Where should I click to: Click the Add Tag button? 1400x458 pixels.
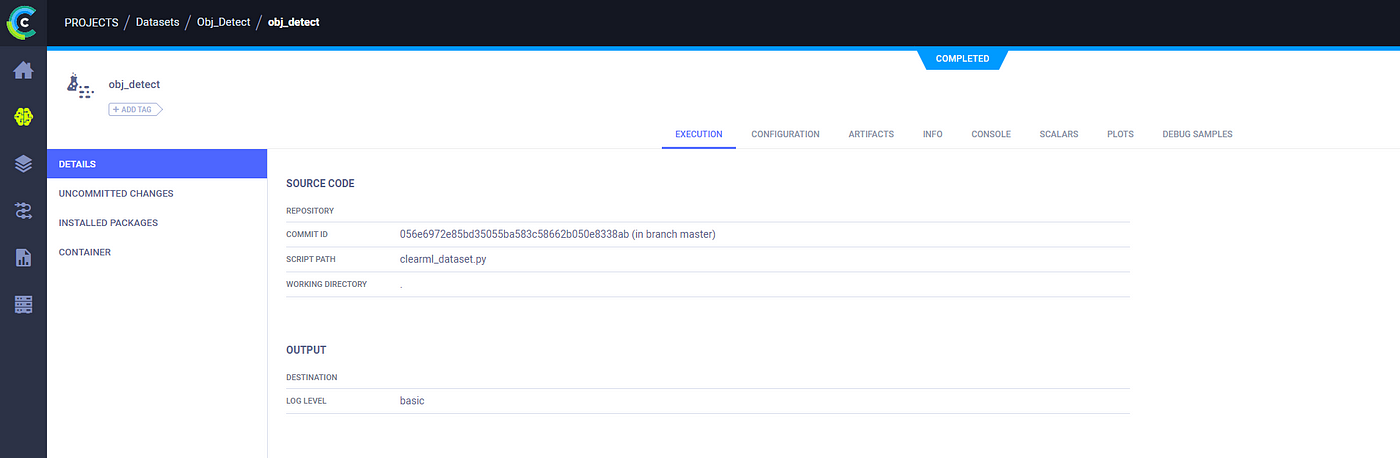(x=135, y=109)
